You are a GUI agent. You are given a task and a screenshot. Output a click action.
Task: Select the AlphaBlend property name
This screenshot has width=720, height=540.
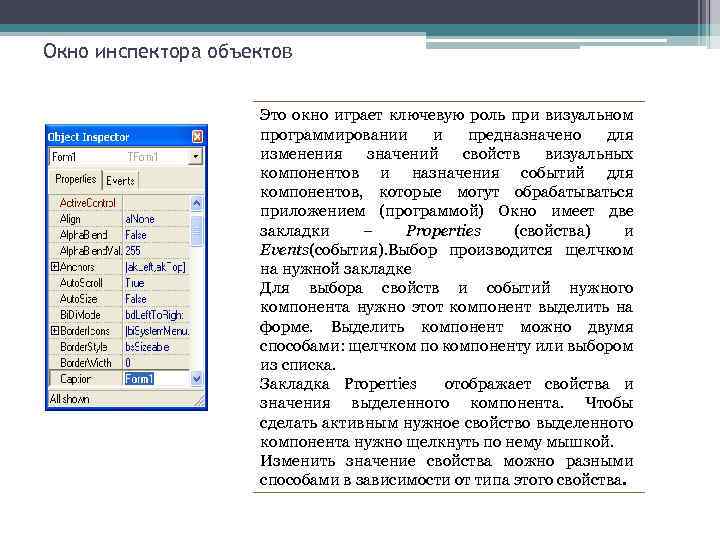tap(83, 235)
